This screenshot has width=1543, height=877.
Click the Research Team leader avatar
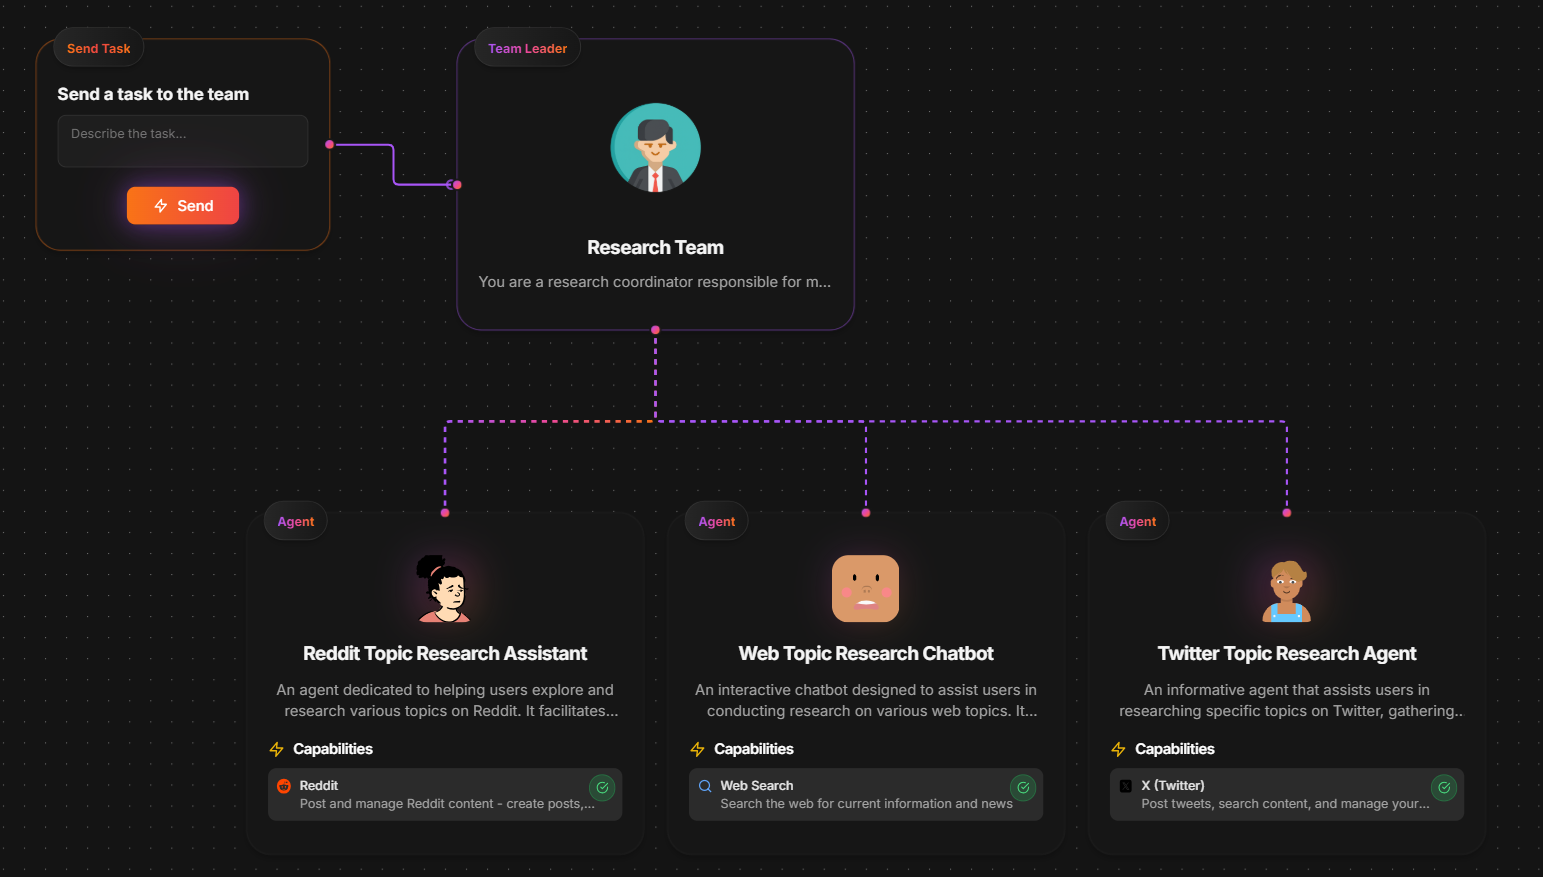coord(655,148)
